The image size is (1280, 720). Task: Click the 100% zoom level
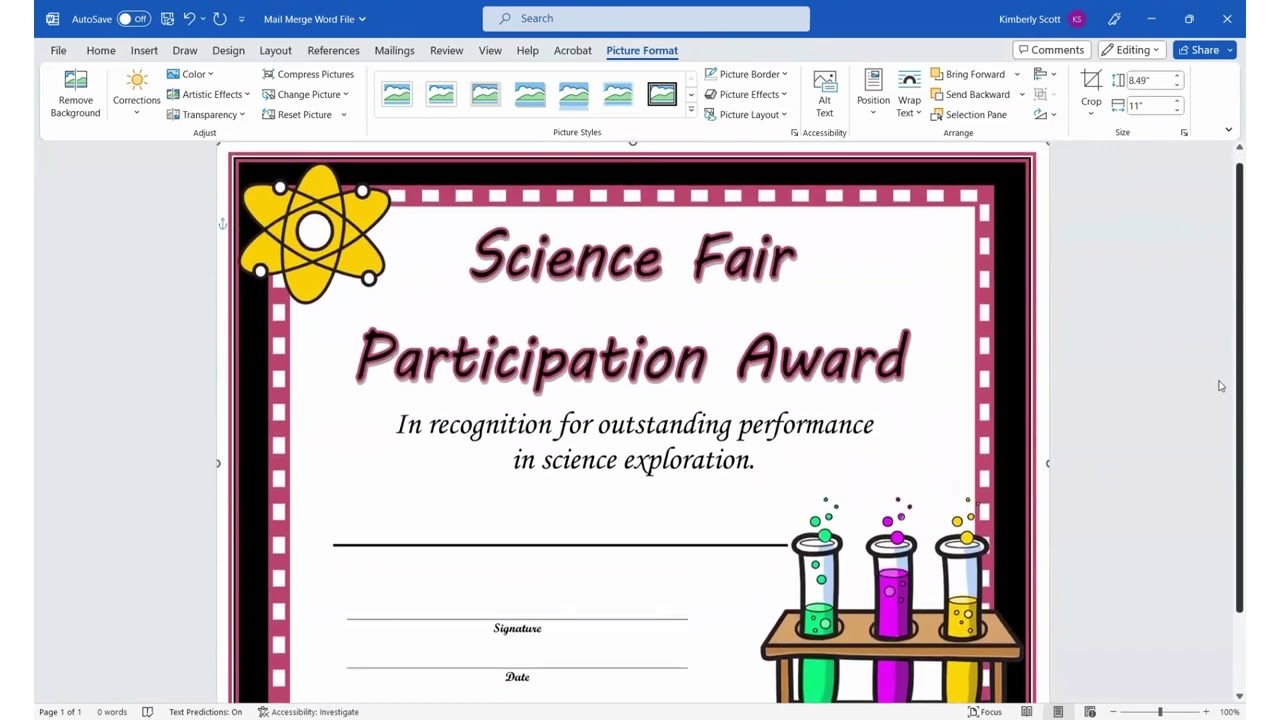(1229, 712)
